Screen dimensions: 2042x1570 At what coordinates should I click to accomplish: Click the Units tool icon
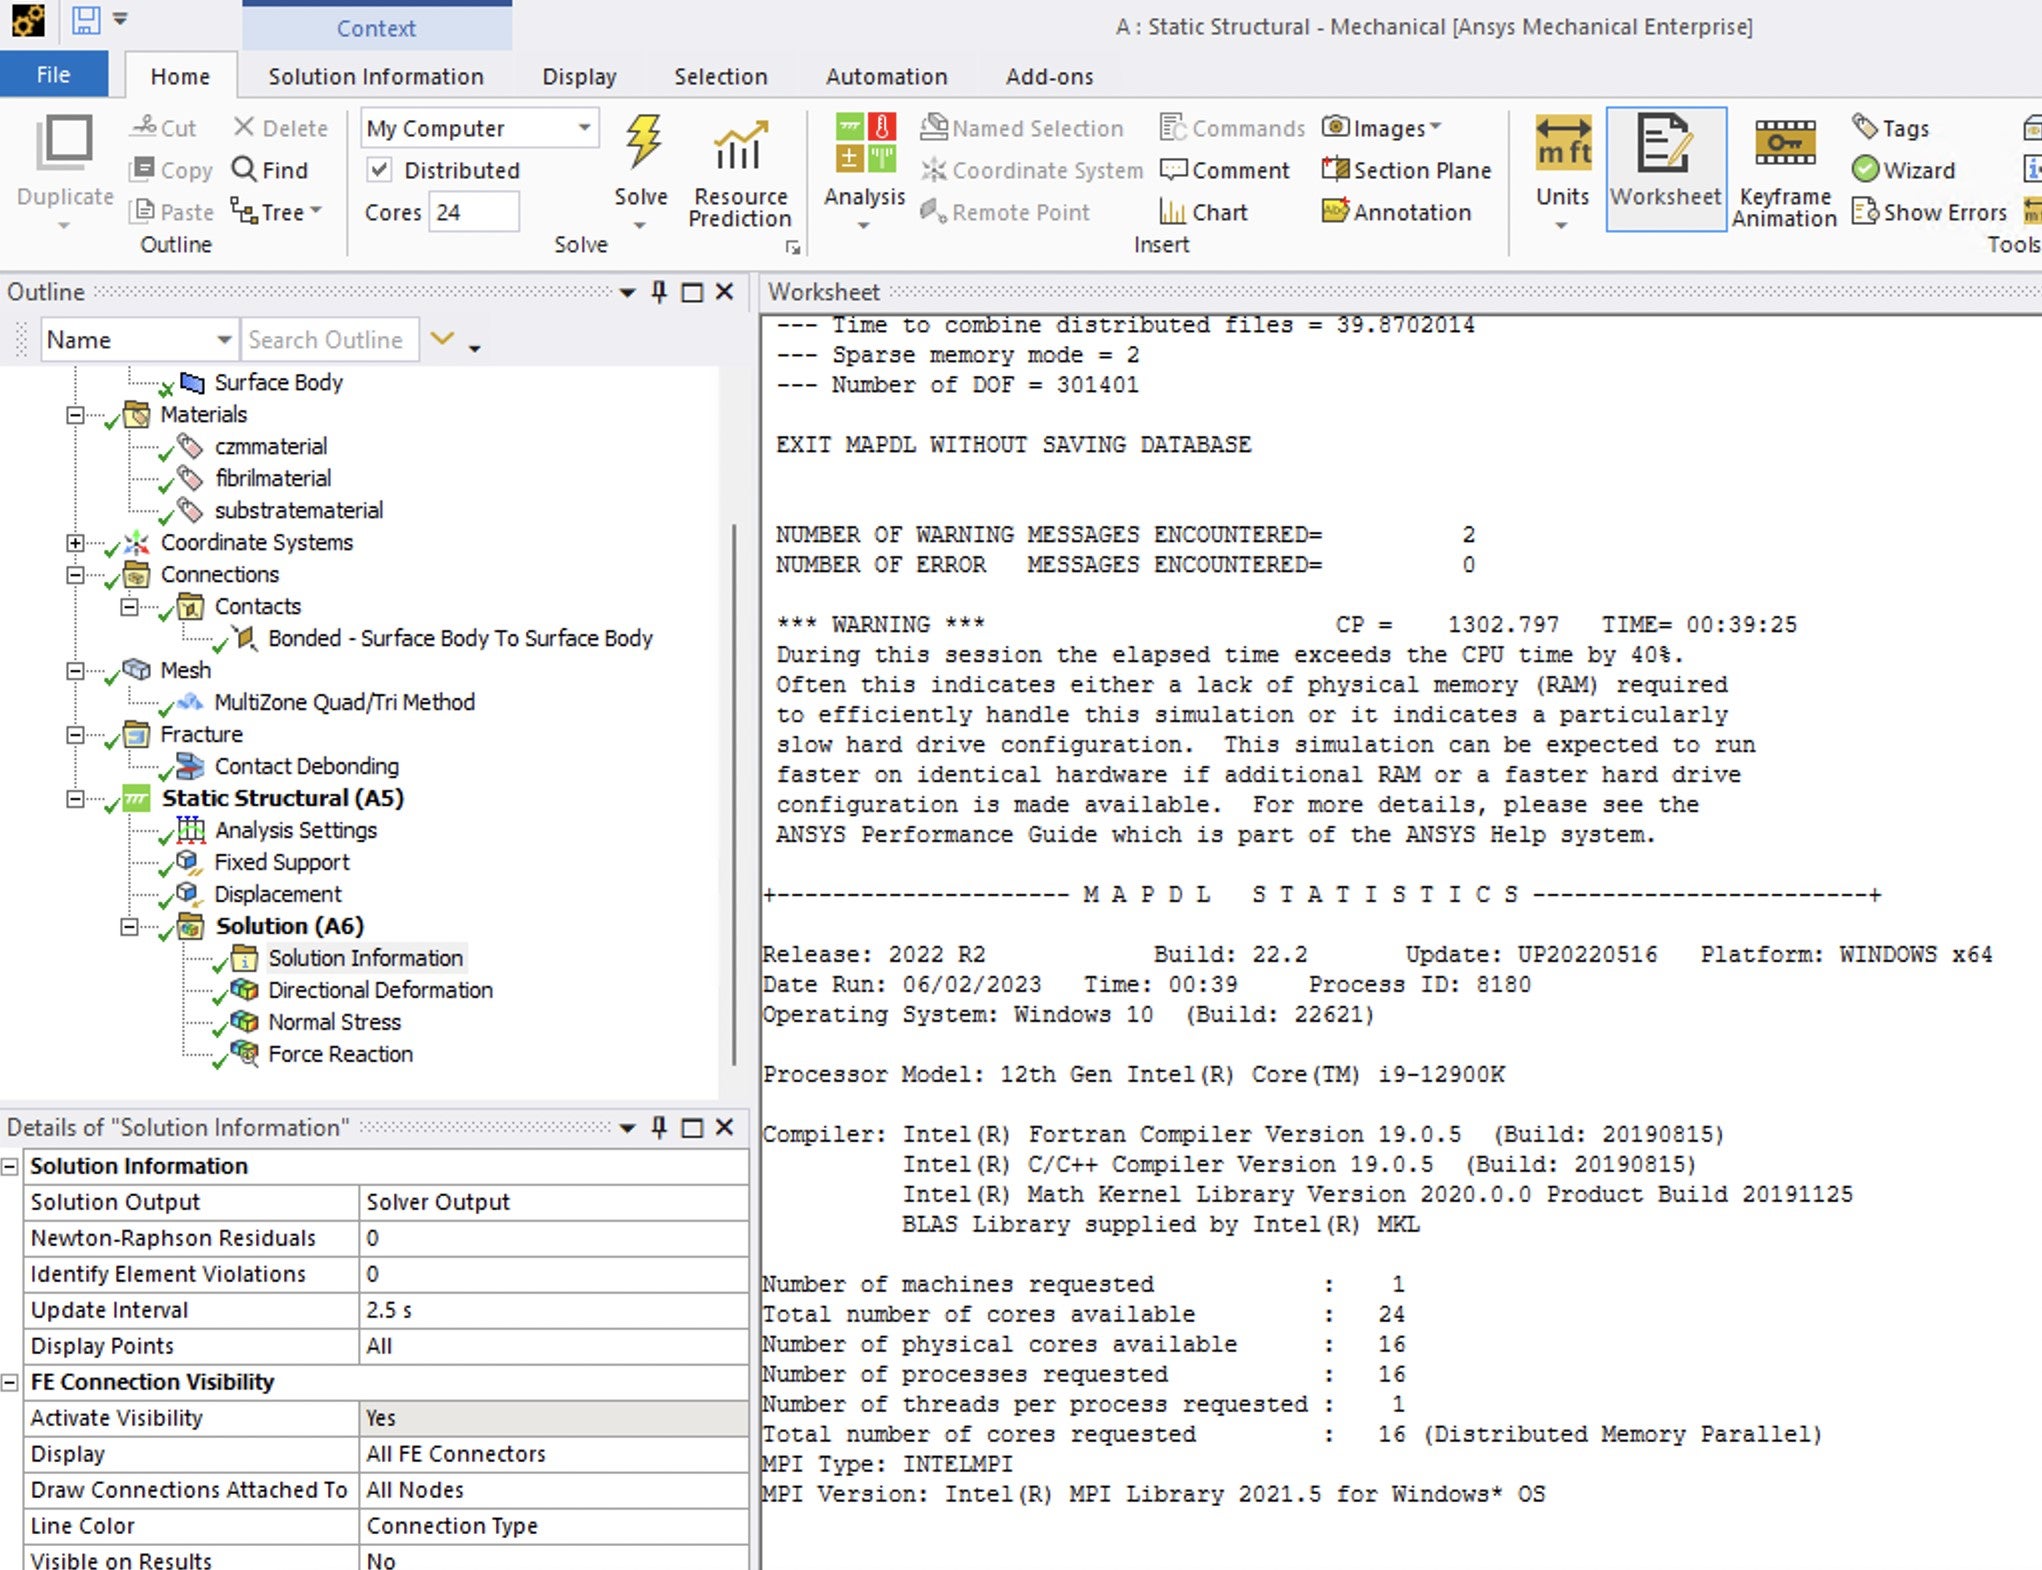coord(1563,143)
